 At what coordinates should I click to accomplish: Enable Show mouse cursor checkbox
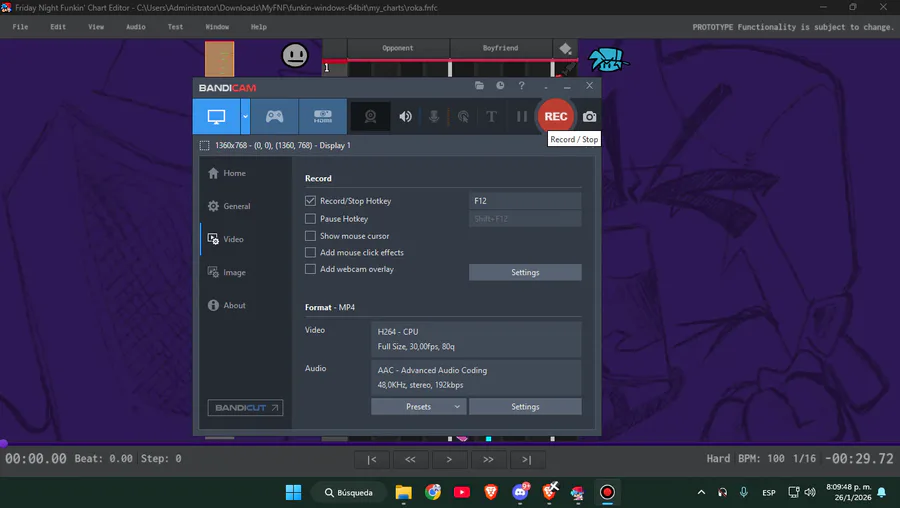(x=311, y=236)
